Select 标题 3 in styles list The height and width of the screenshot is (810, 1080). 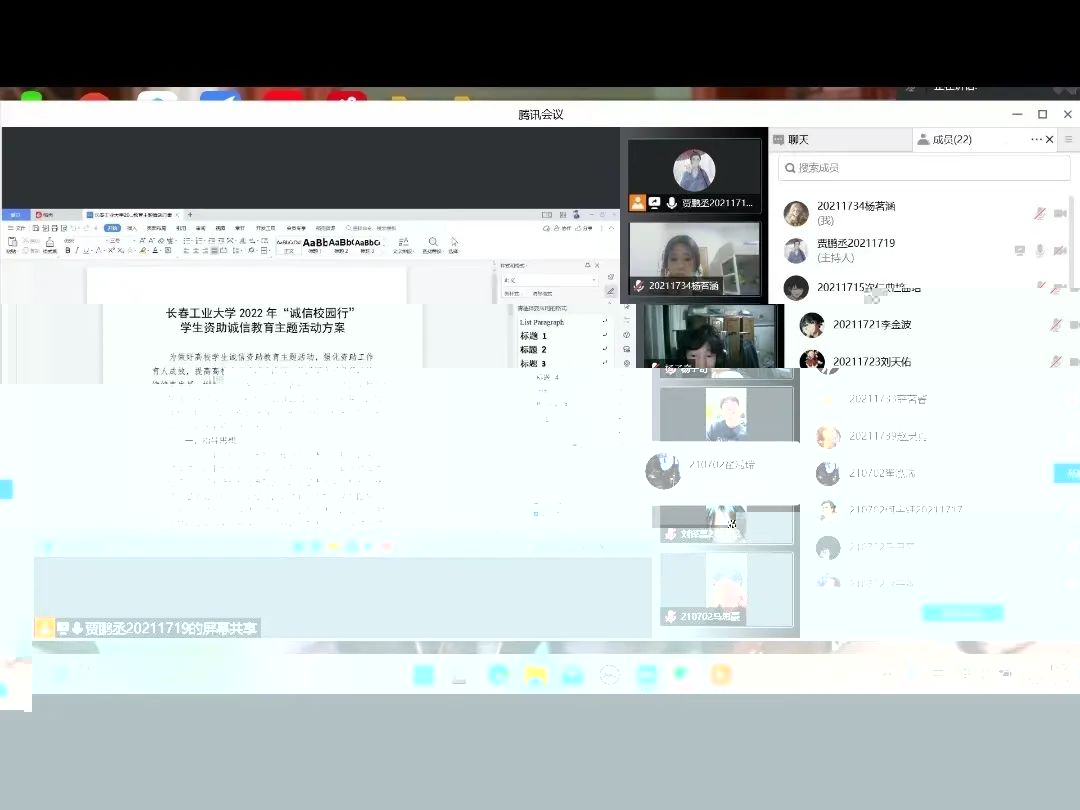point(533,363)
